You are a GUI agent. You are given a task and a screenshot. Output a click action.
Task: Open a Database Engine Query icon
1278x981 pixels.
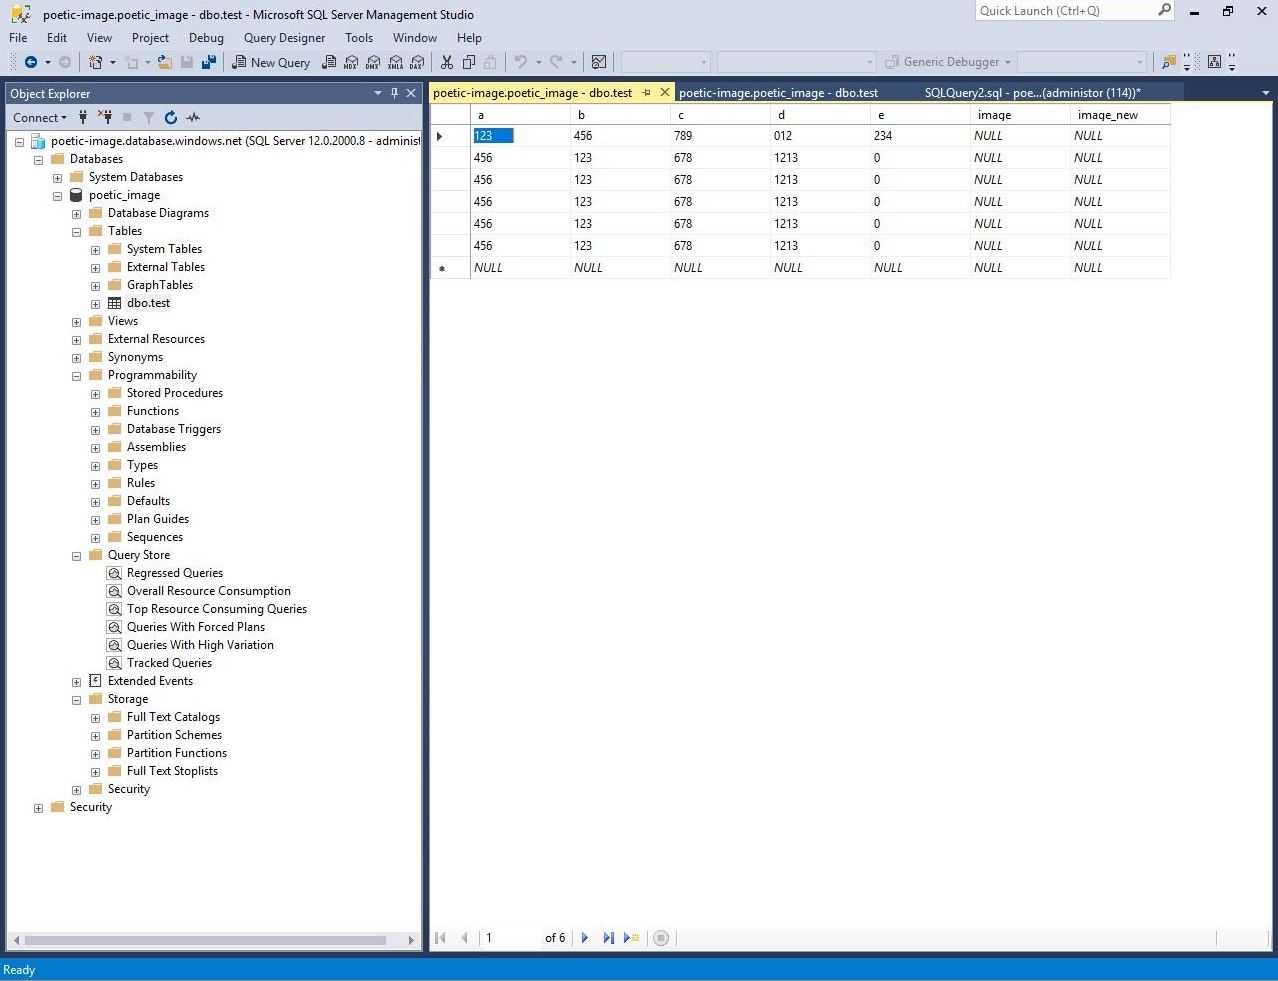pos(329,62)
